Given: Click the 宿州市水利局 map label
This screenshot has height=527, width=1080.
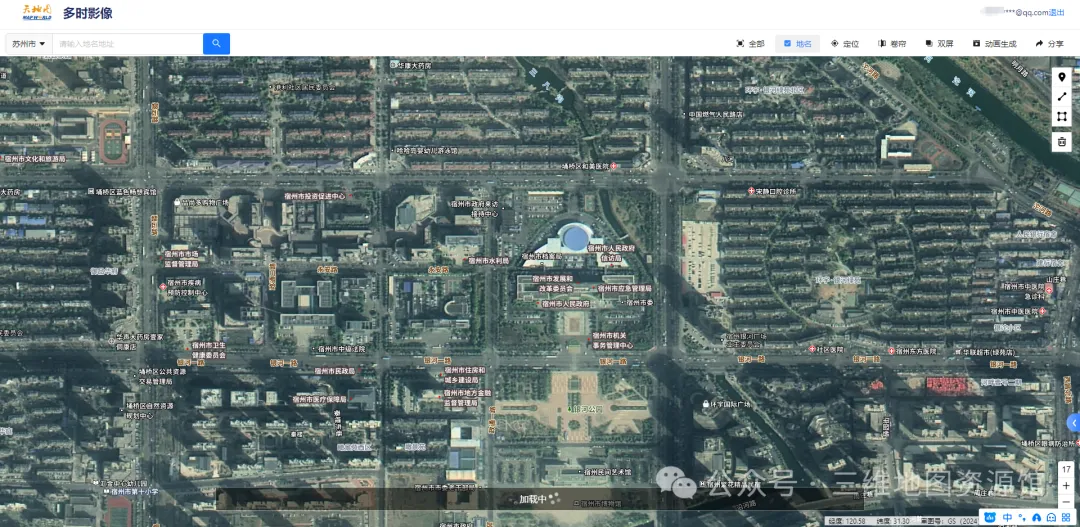Looking at the screenshot, I should click(x=488, y=261).
